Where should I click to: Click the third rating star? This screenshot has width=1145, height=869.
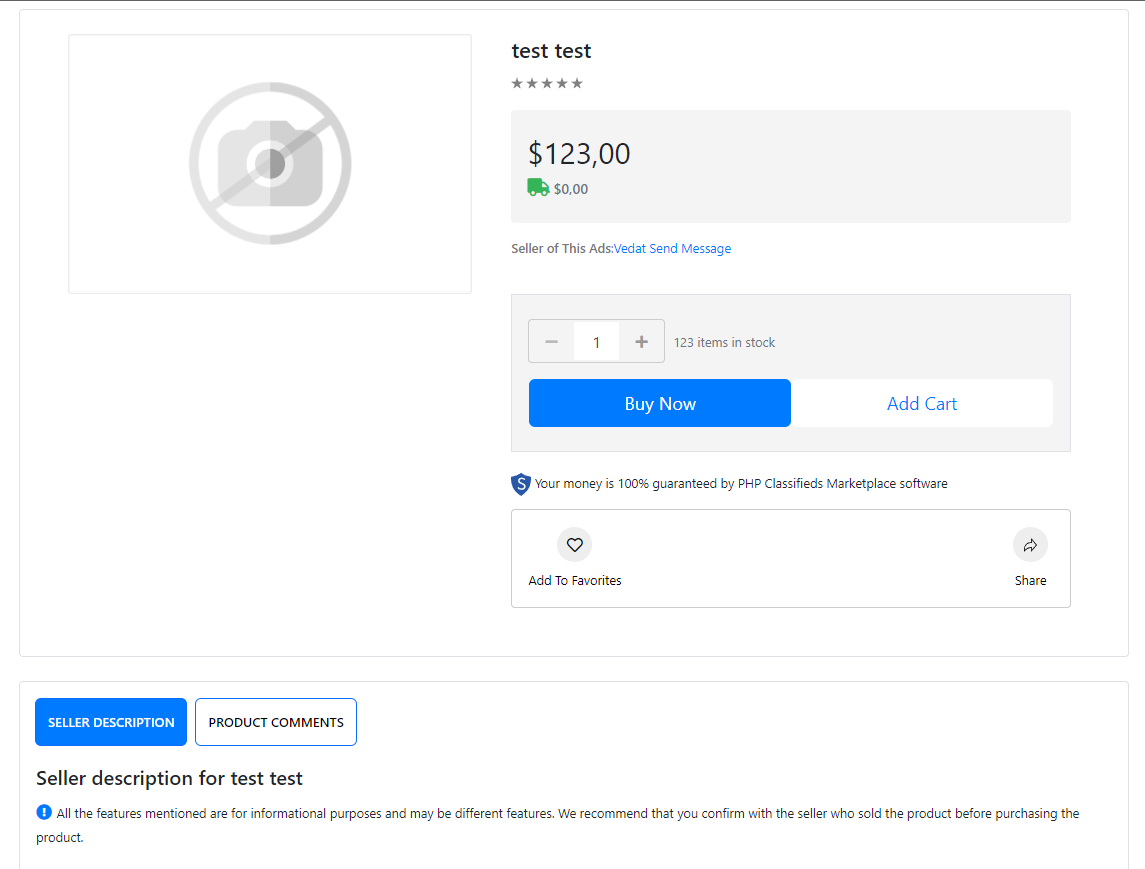click(x=547, y=83)
